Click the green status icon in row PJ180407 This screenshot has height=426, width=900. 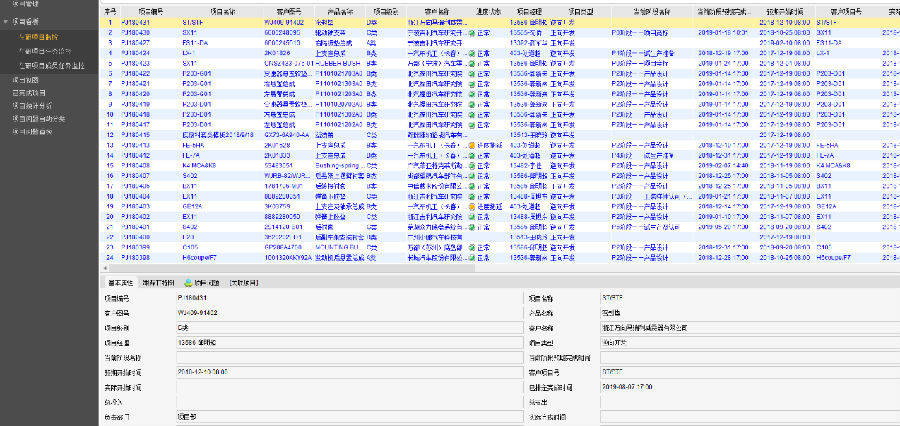(x=472, y=176)
